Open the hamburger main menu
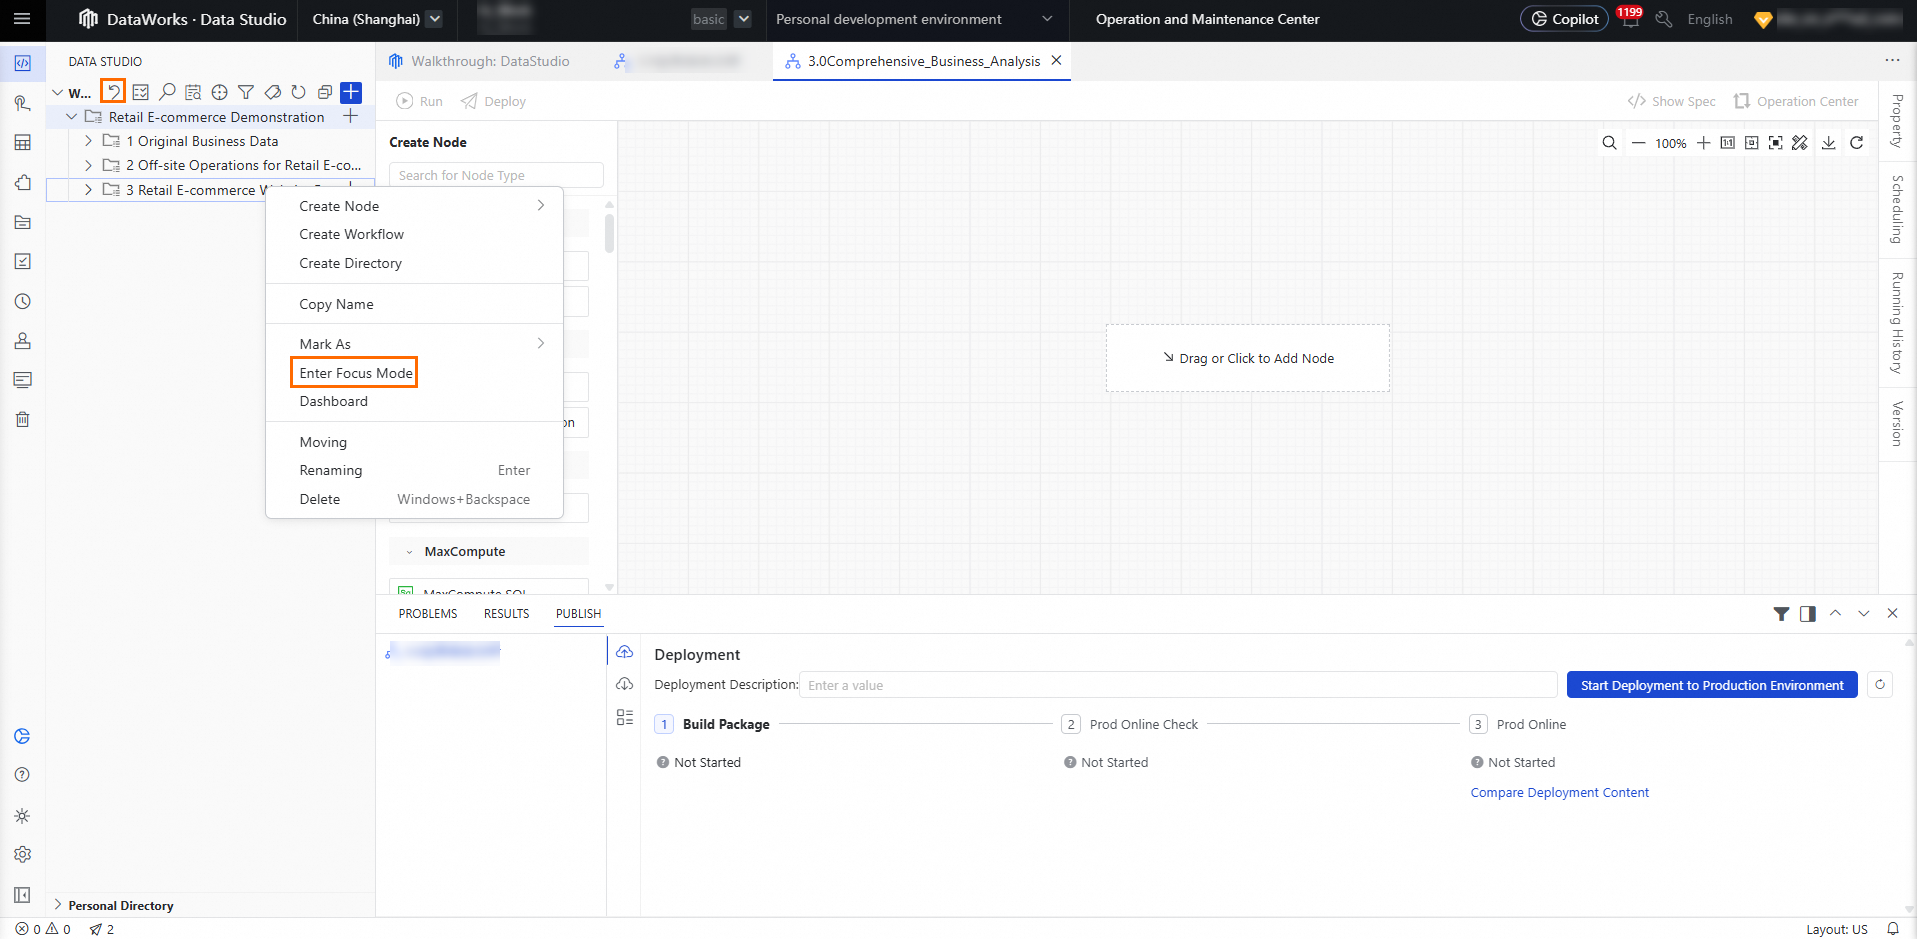The width and height of the screenshot is (1917, 939). (x=22, y=19)
